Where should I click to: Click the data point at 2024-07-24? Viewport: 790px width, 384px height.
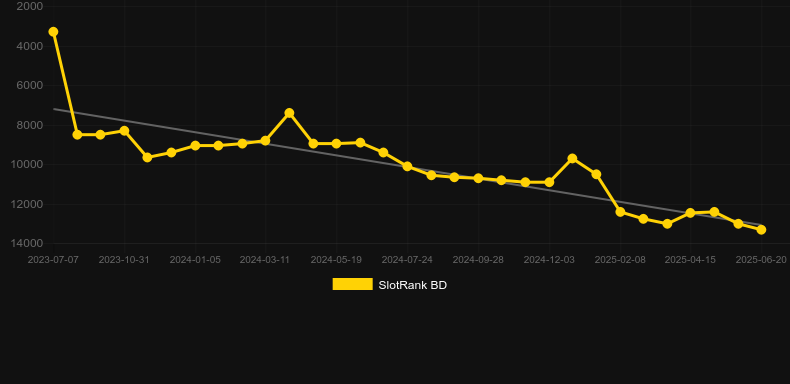[x=407, y=166]
